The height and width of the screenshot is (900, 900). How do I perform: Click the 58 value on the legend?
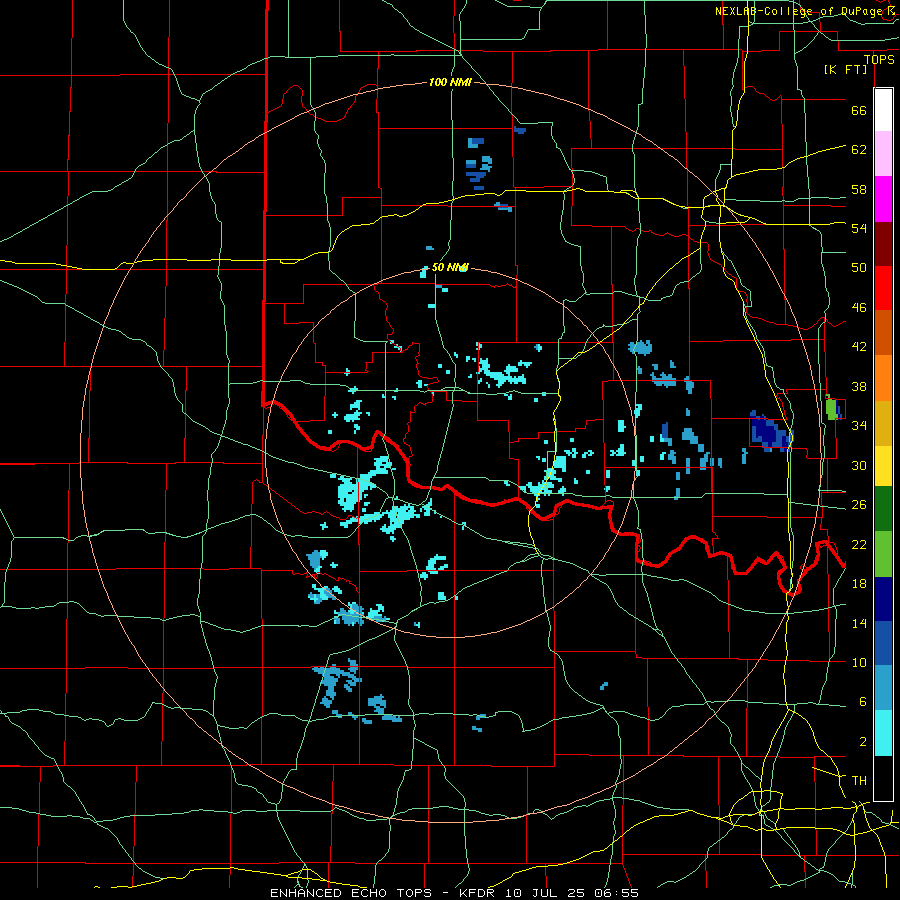tap(859, 189)
